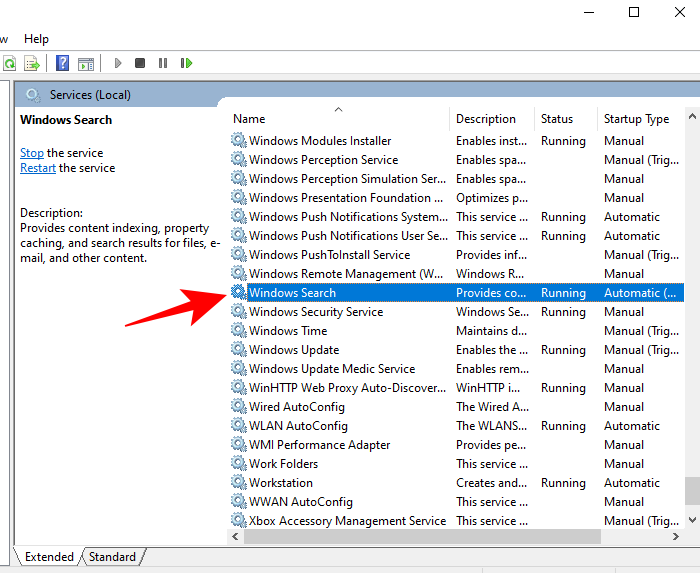The width and height of the screenshot is (700, 573).
Task: Select Windows Remote Management gear icon
Action: pos(238,273)
